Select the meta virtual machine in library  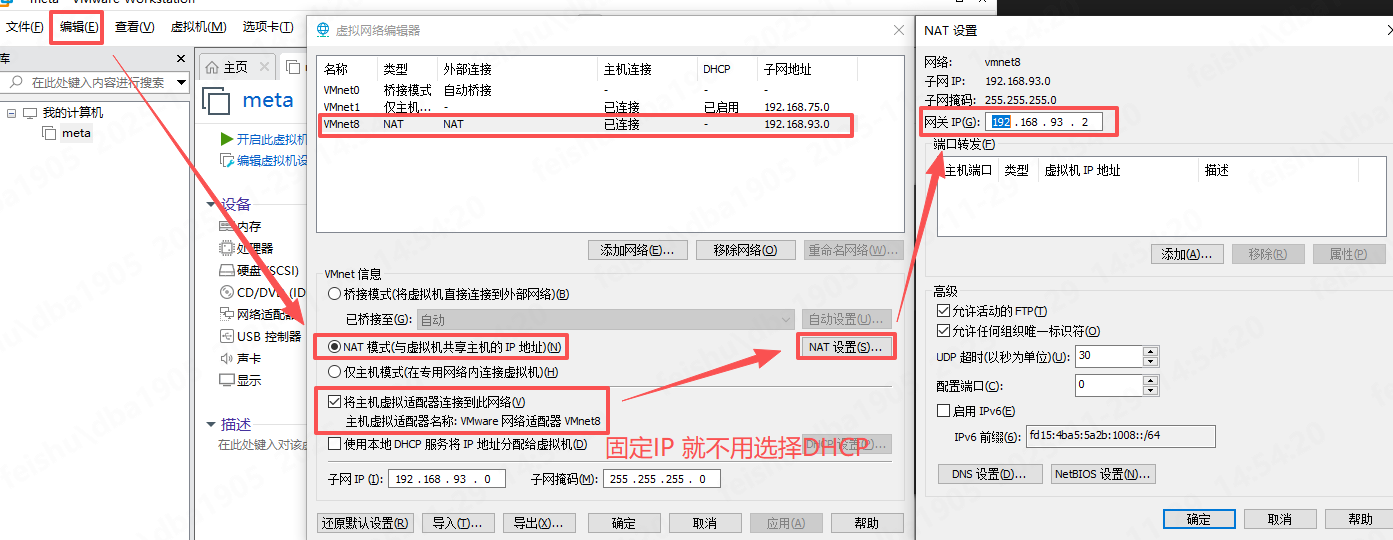coord(76,133)
